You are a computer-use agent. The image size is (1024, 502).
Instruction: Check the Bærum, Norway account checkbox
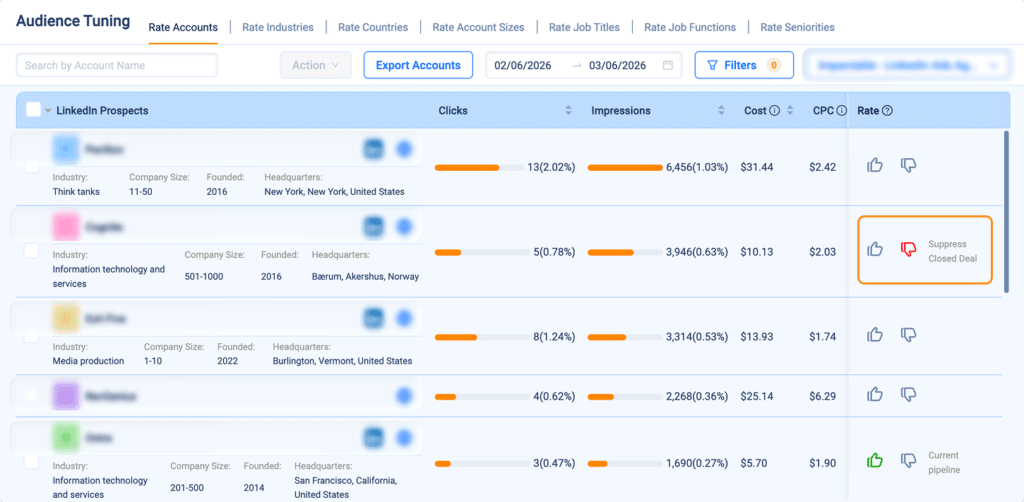pyautogui.click(x=31, y=251)
